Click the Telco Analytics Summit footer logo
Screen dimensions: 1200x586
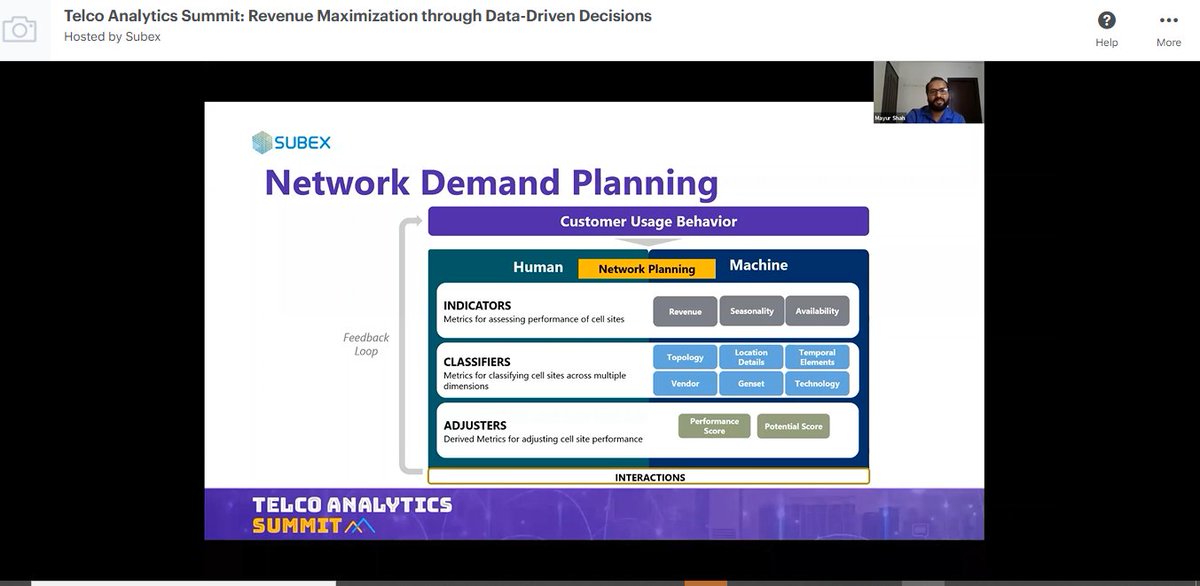coord(352,514)
